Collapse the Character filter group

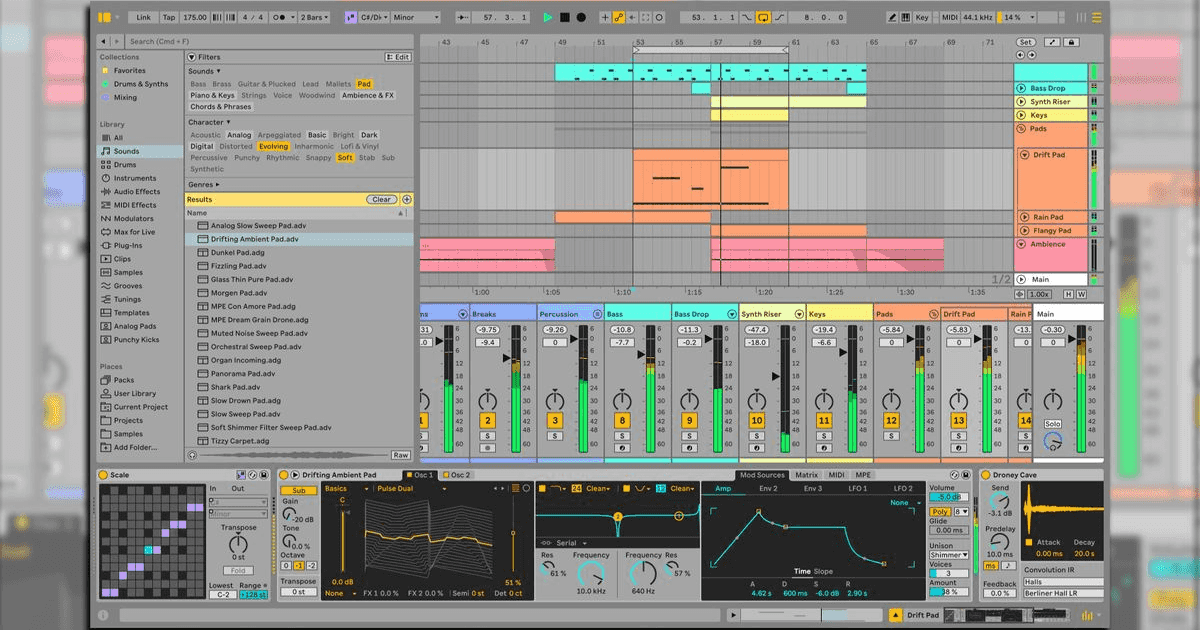point(209,122)
